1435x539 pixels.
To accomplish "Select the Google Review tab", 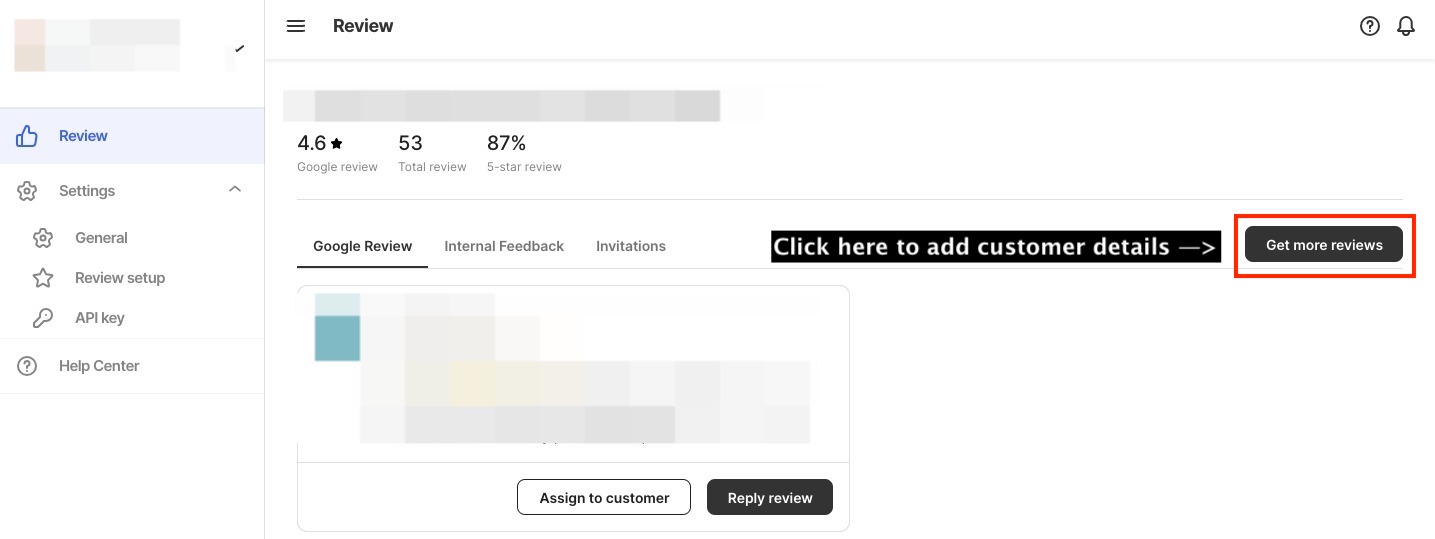I will pyautogui.click(x=362, y=246).
